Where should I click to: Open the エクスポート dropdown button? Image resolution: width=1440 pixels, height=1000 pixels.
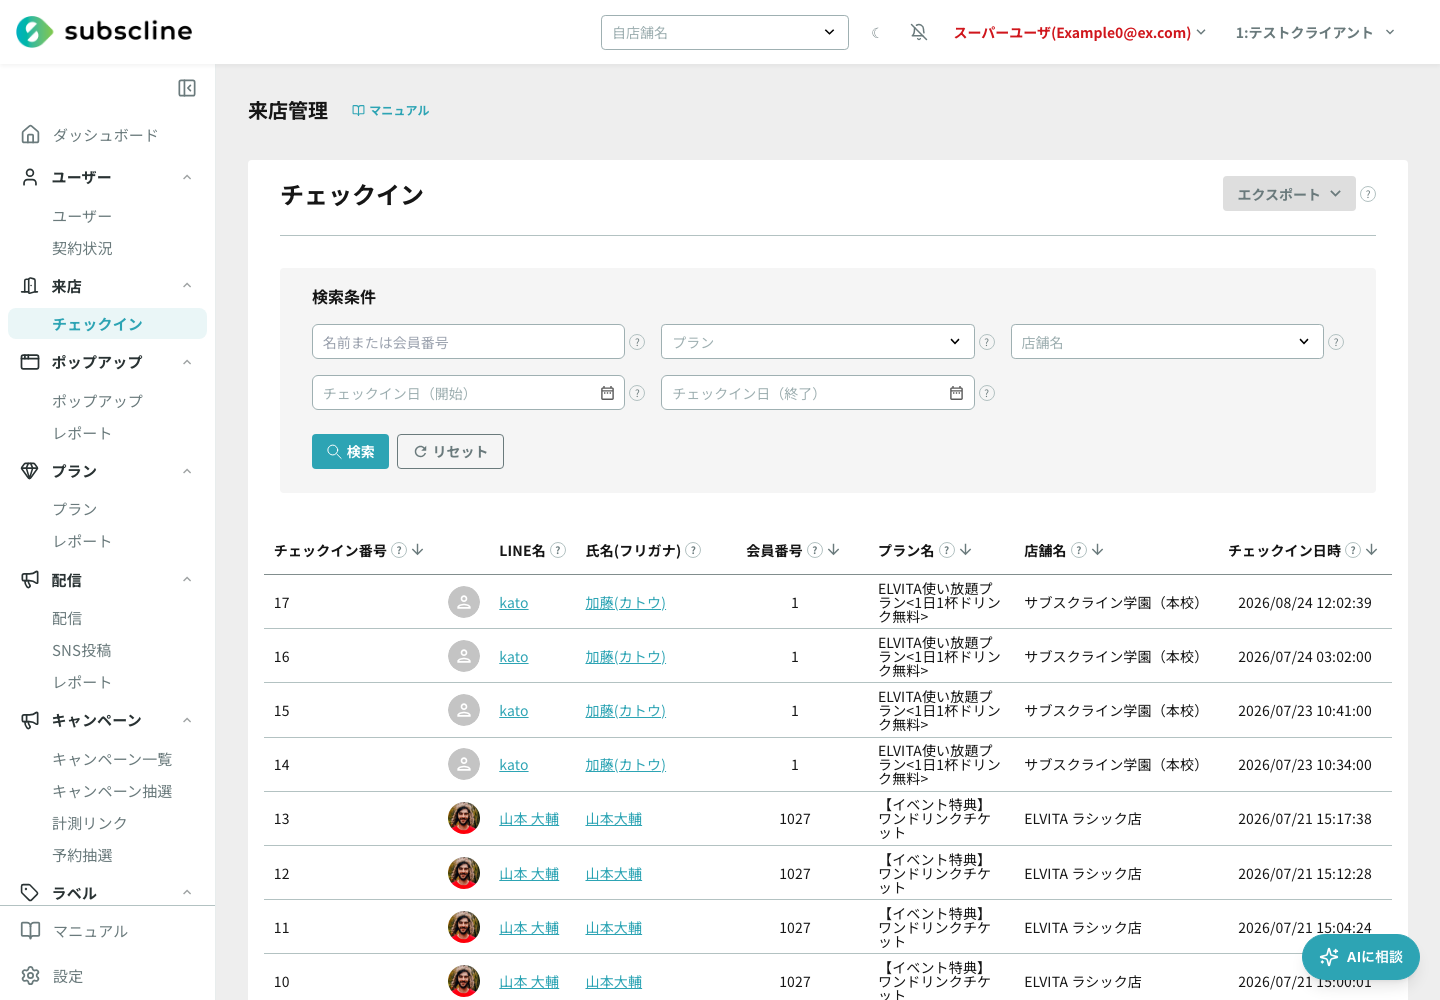(1289, 194)
